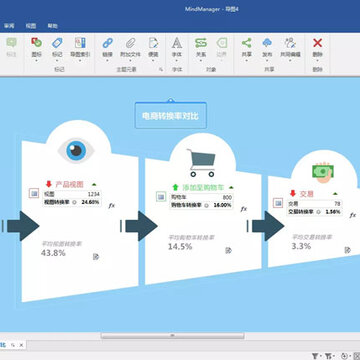Viewport: 360px width, 360px height.
Task: Open the 共享 share dropdown
Action: pyautogui.click(x=247, y=61)
